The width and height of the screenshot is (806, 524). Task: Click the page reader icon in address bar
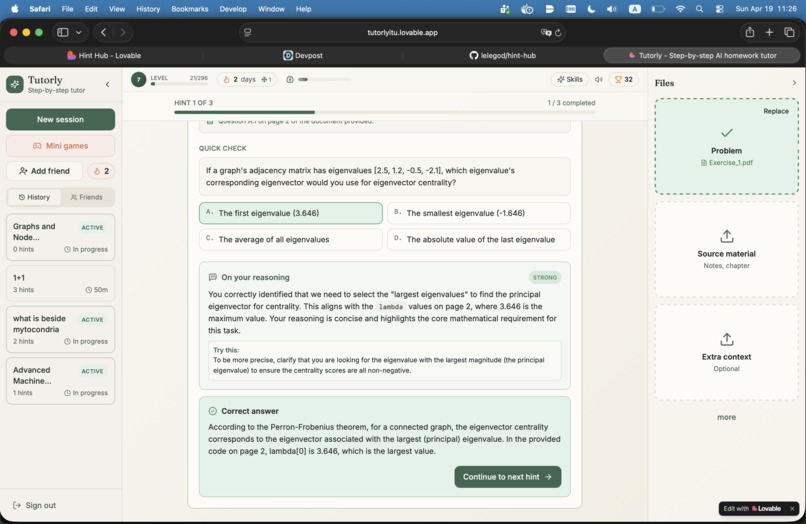point(248,32)
